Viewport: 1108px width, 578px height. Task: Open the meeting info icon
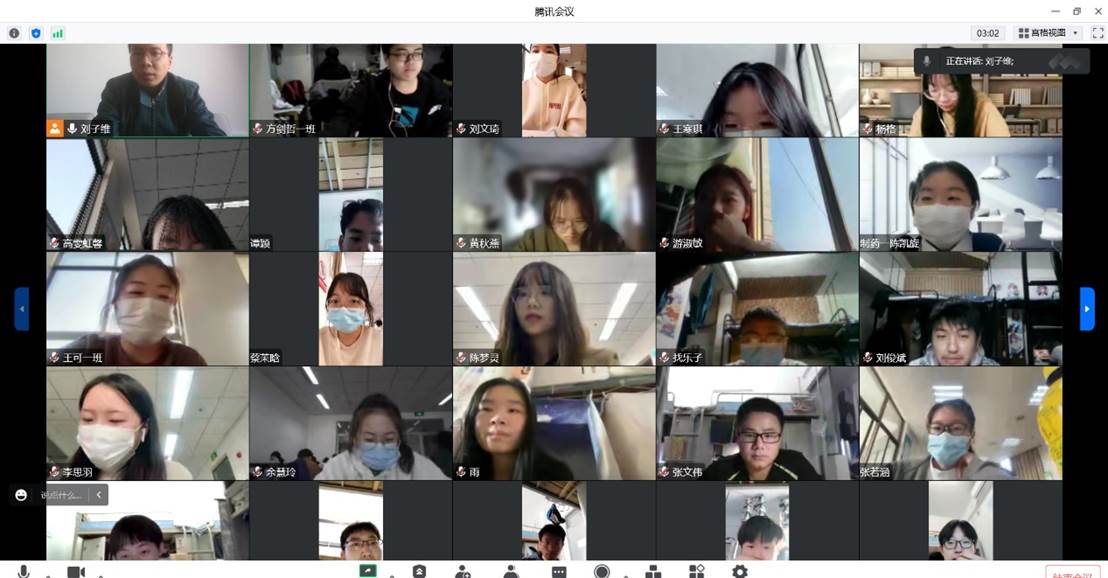[x=14, y=33]
